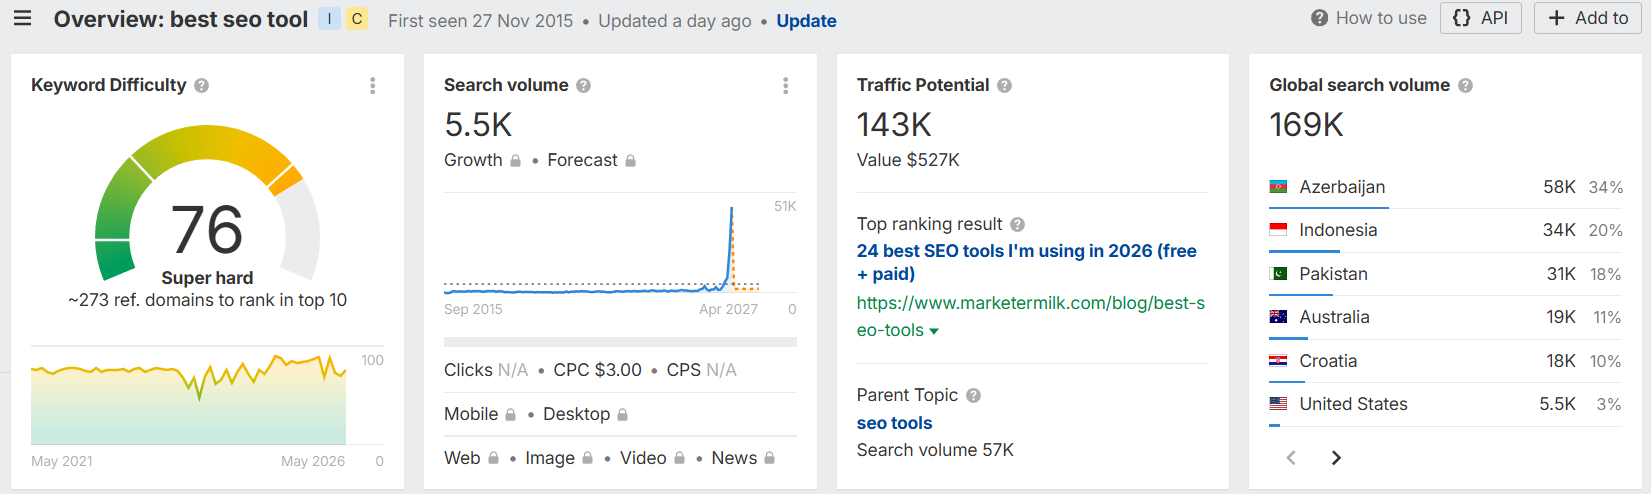
Task: Open the hamburger navigation menu
Action: click(x=22, y=18)
